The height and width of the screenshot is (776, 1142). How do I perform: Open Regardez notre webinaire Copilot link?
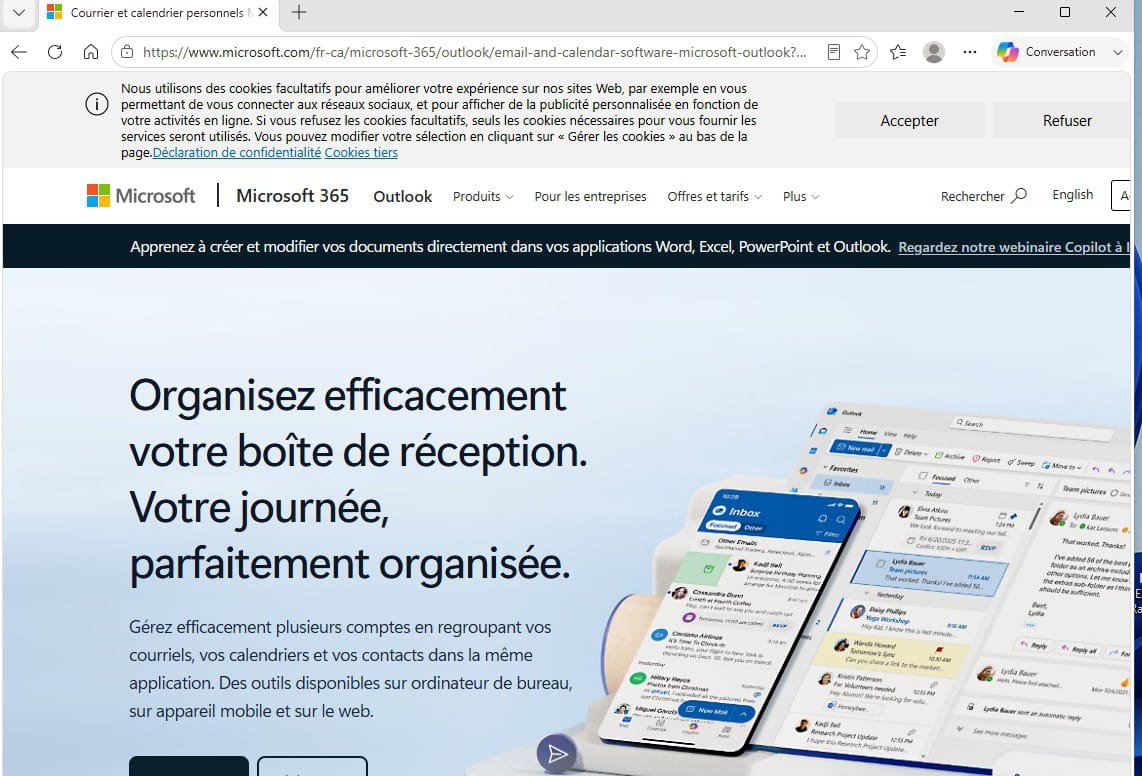[x=1013, y=247]
